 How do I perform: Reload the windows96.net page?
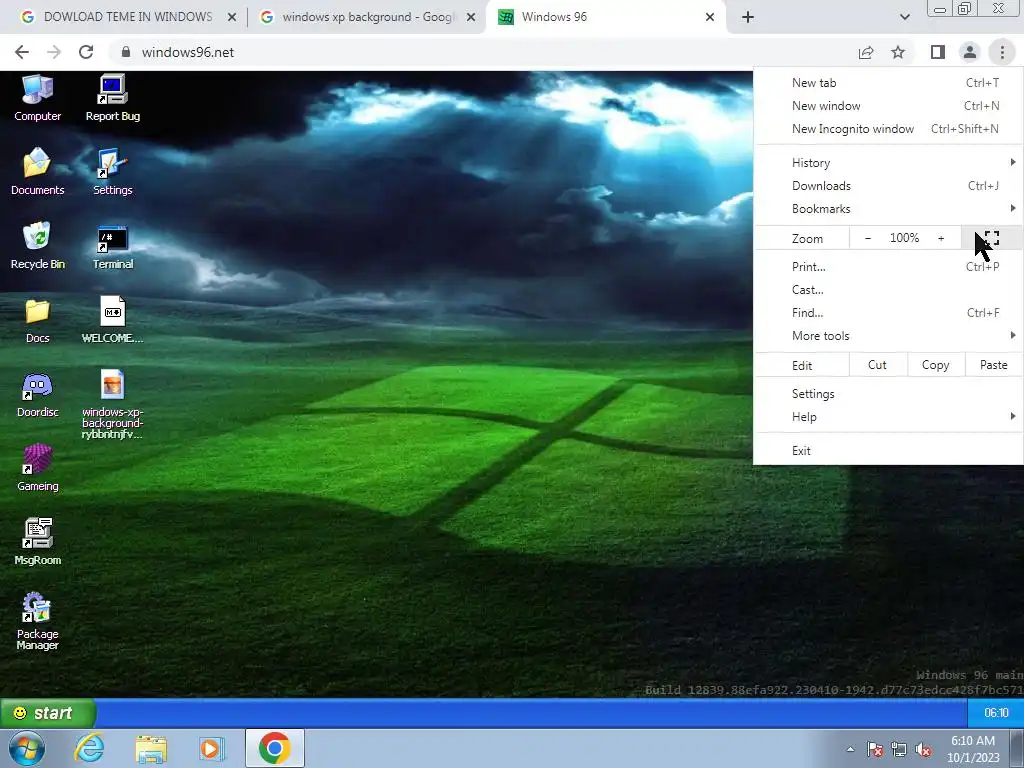(86, 52)
